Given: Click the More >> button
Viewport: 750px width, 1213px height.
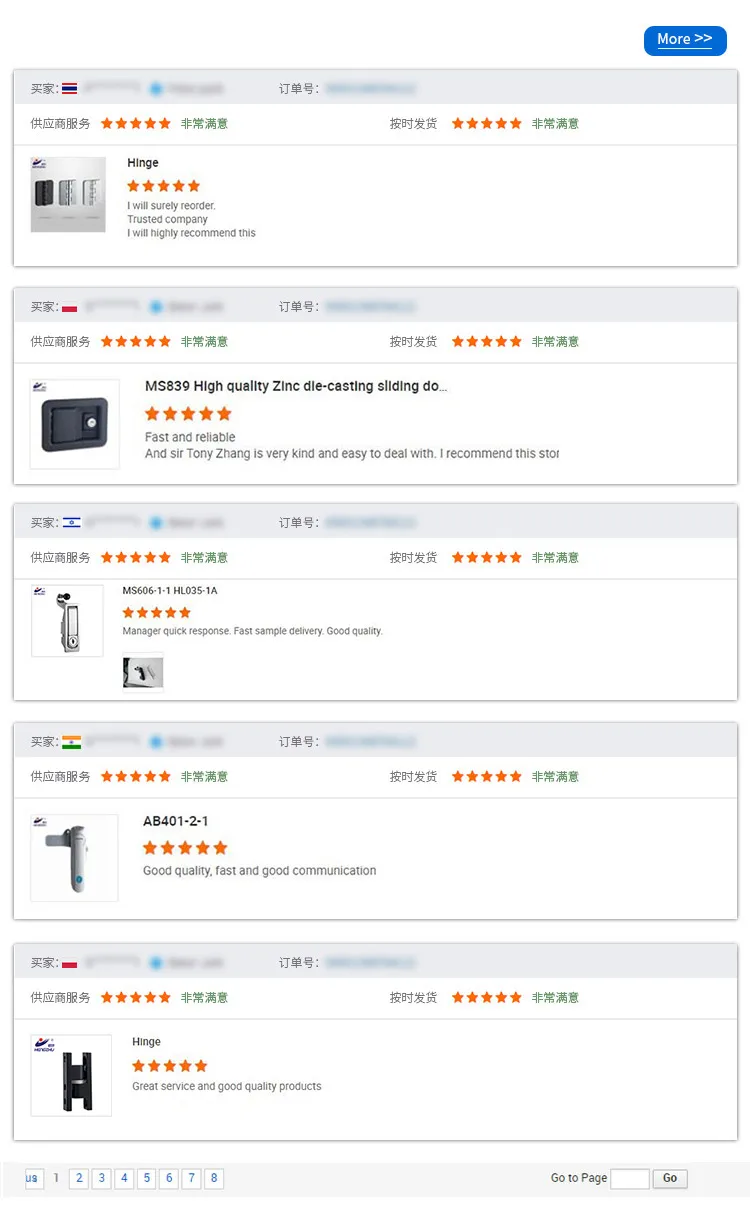Looking at the screenshot, I should point(685,40).
